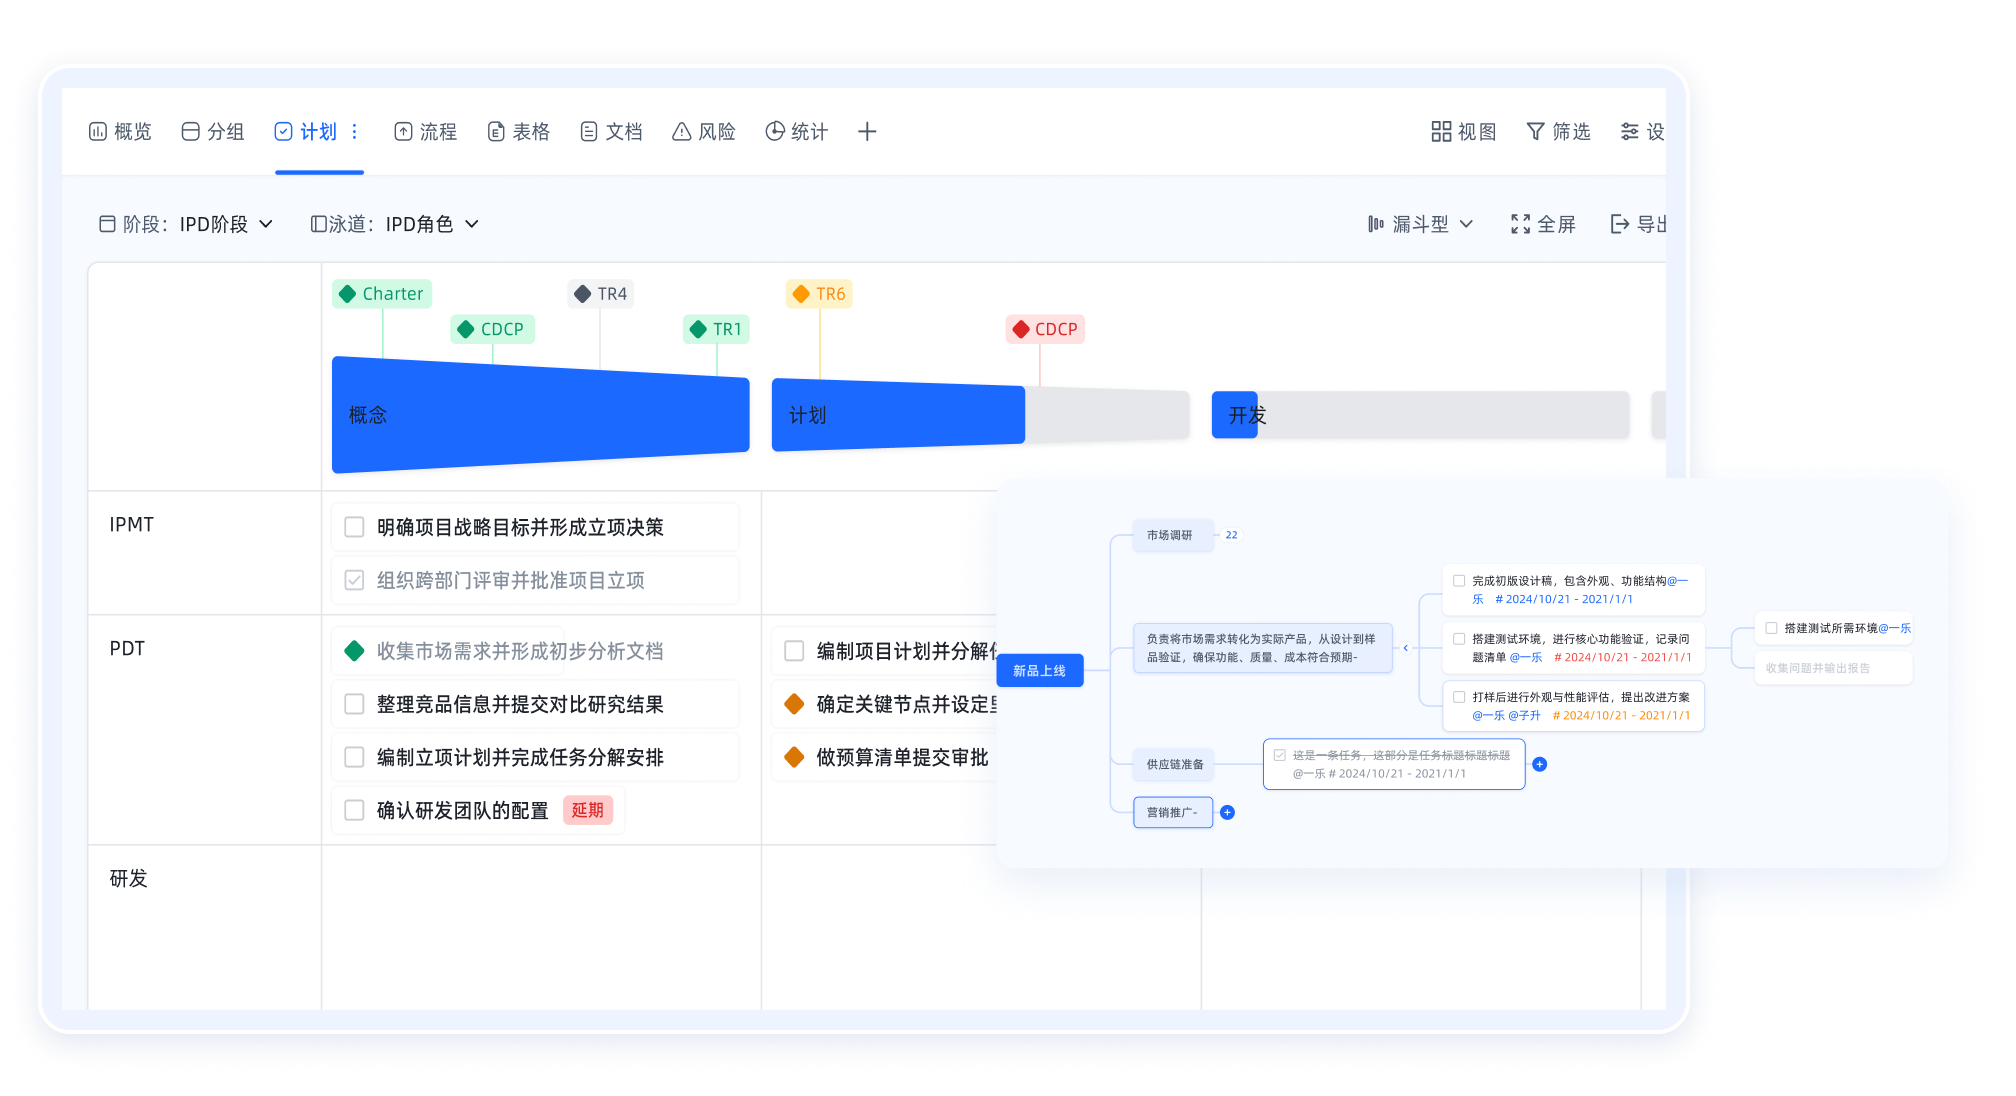Click the TR1 milestone marker

(716, 329)
